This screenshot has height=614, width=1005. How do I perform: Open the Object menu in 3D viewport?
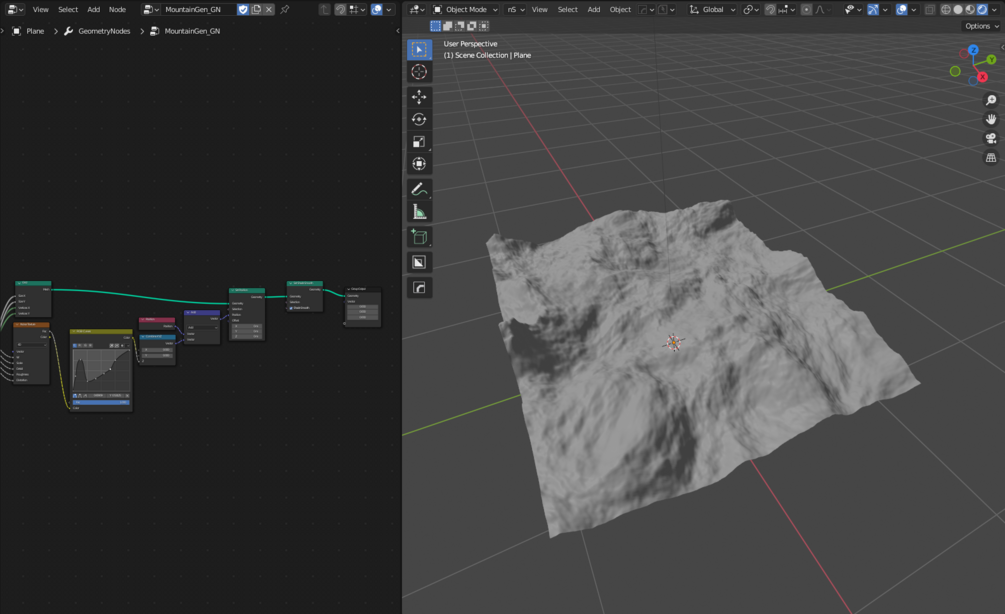620,9
